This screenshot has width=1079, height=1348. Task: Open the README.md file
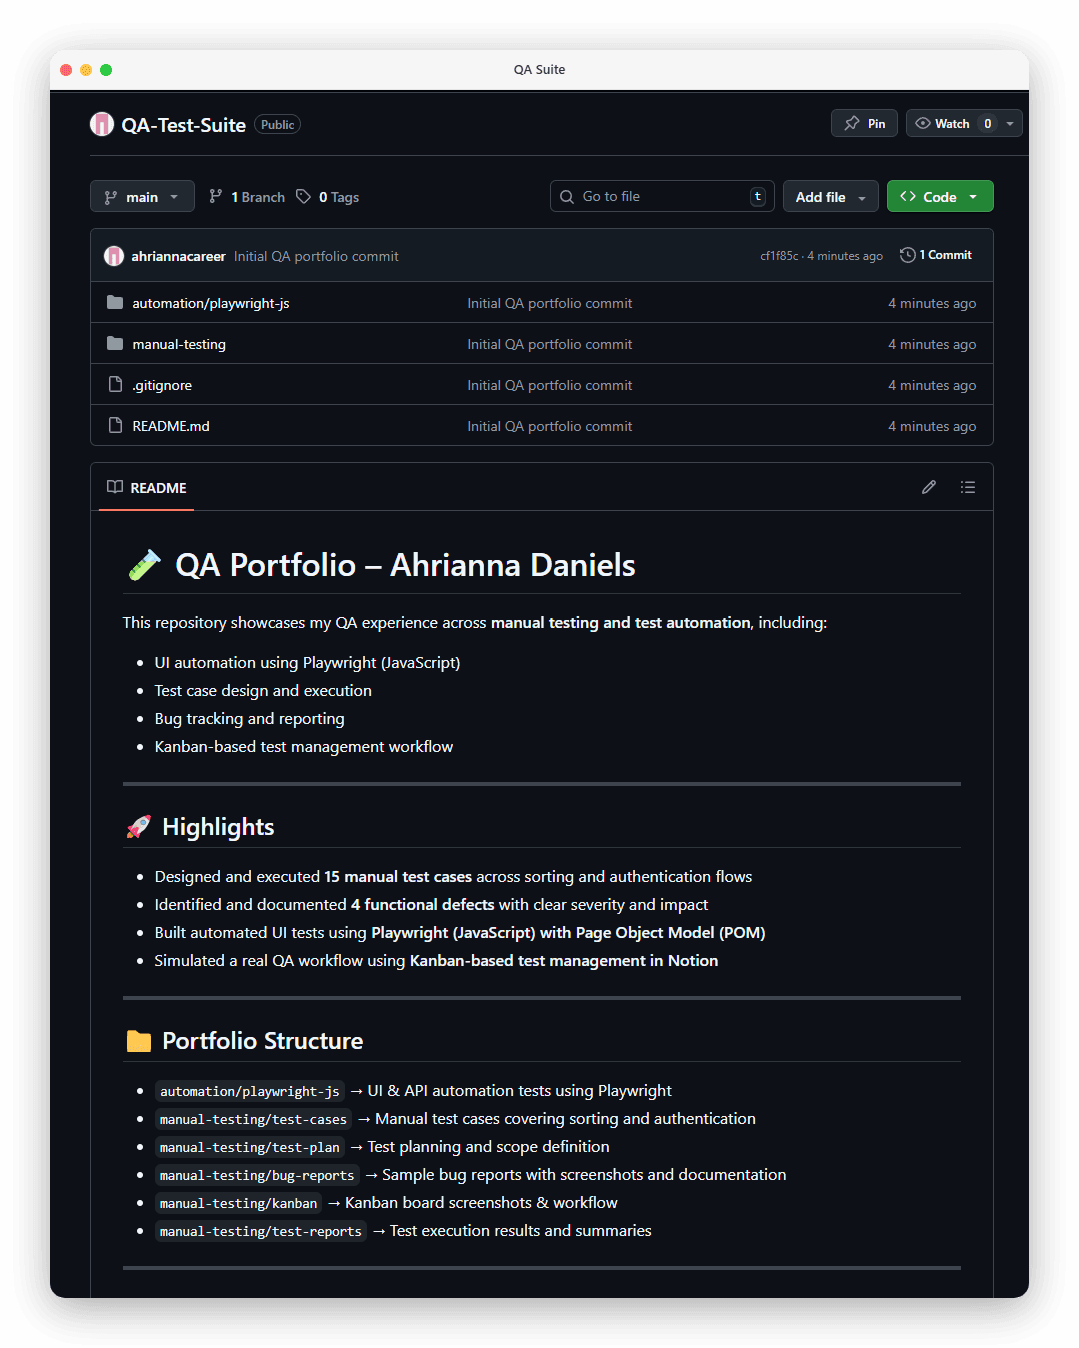170,425
